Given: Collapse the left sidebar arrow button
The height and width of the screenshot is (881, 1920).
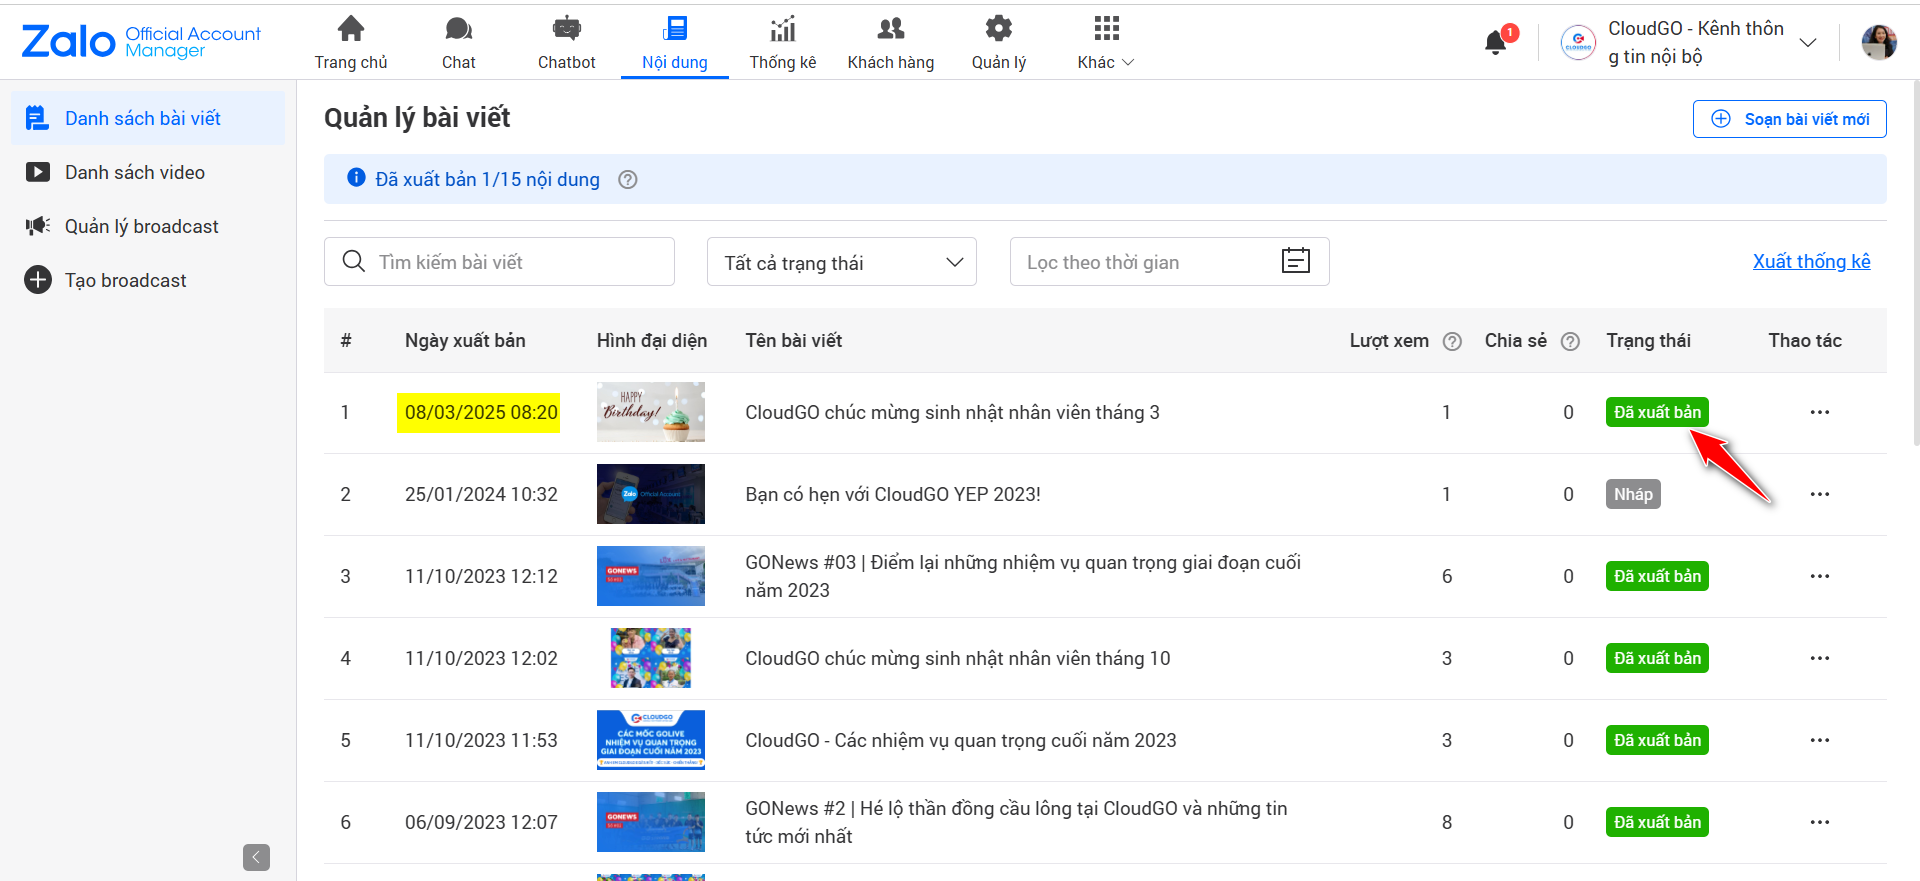Looking at the screenshot, I should (256, 857).
